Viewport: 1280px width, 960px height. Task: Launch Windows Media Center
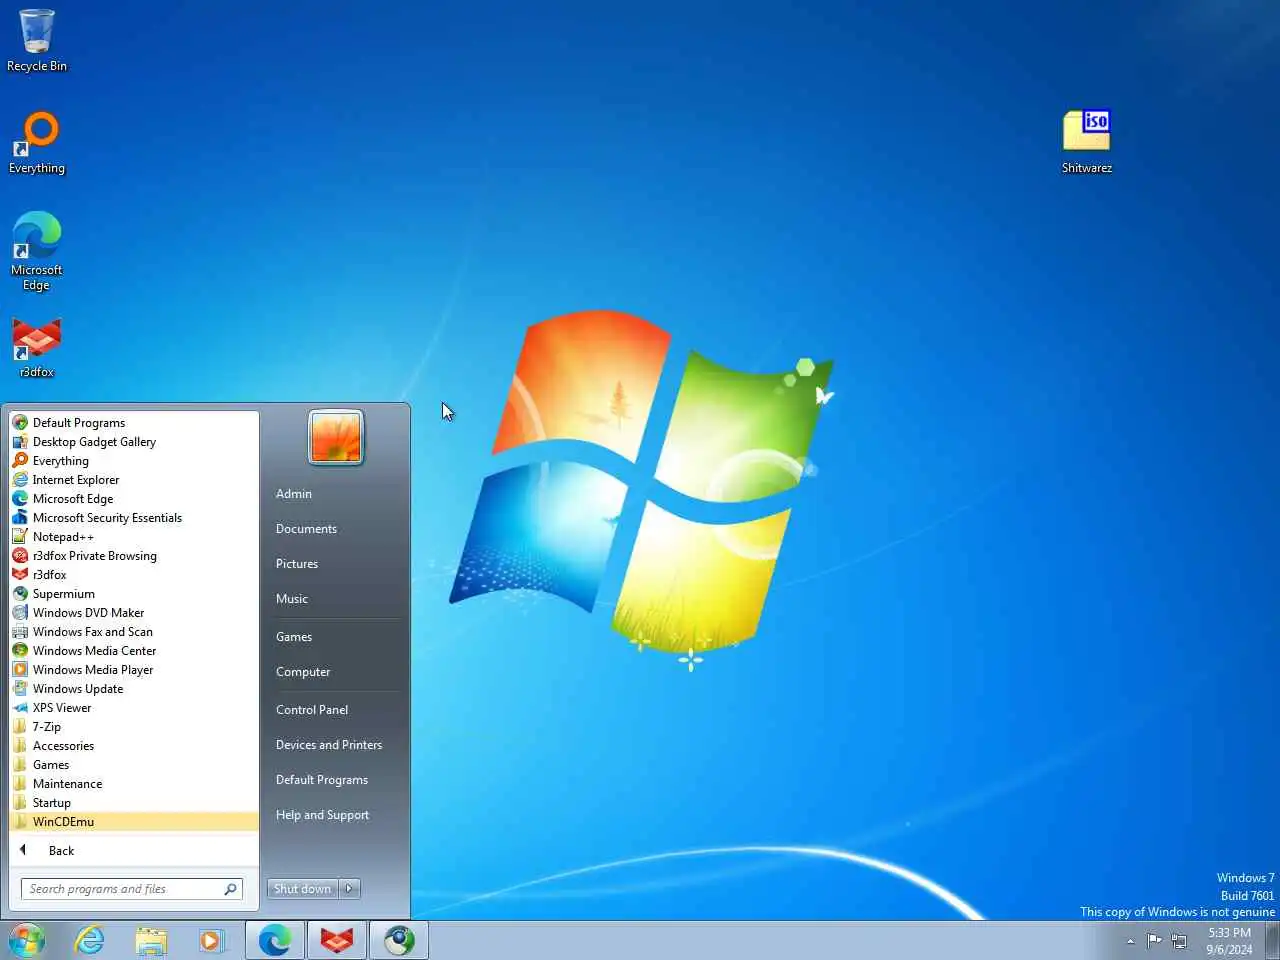[134, 651]
